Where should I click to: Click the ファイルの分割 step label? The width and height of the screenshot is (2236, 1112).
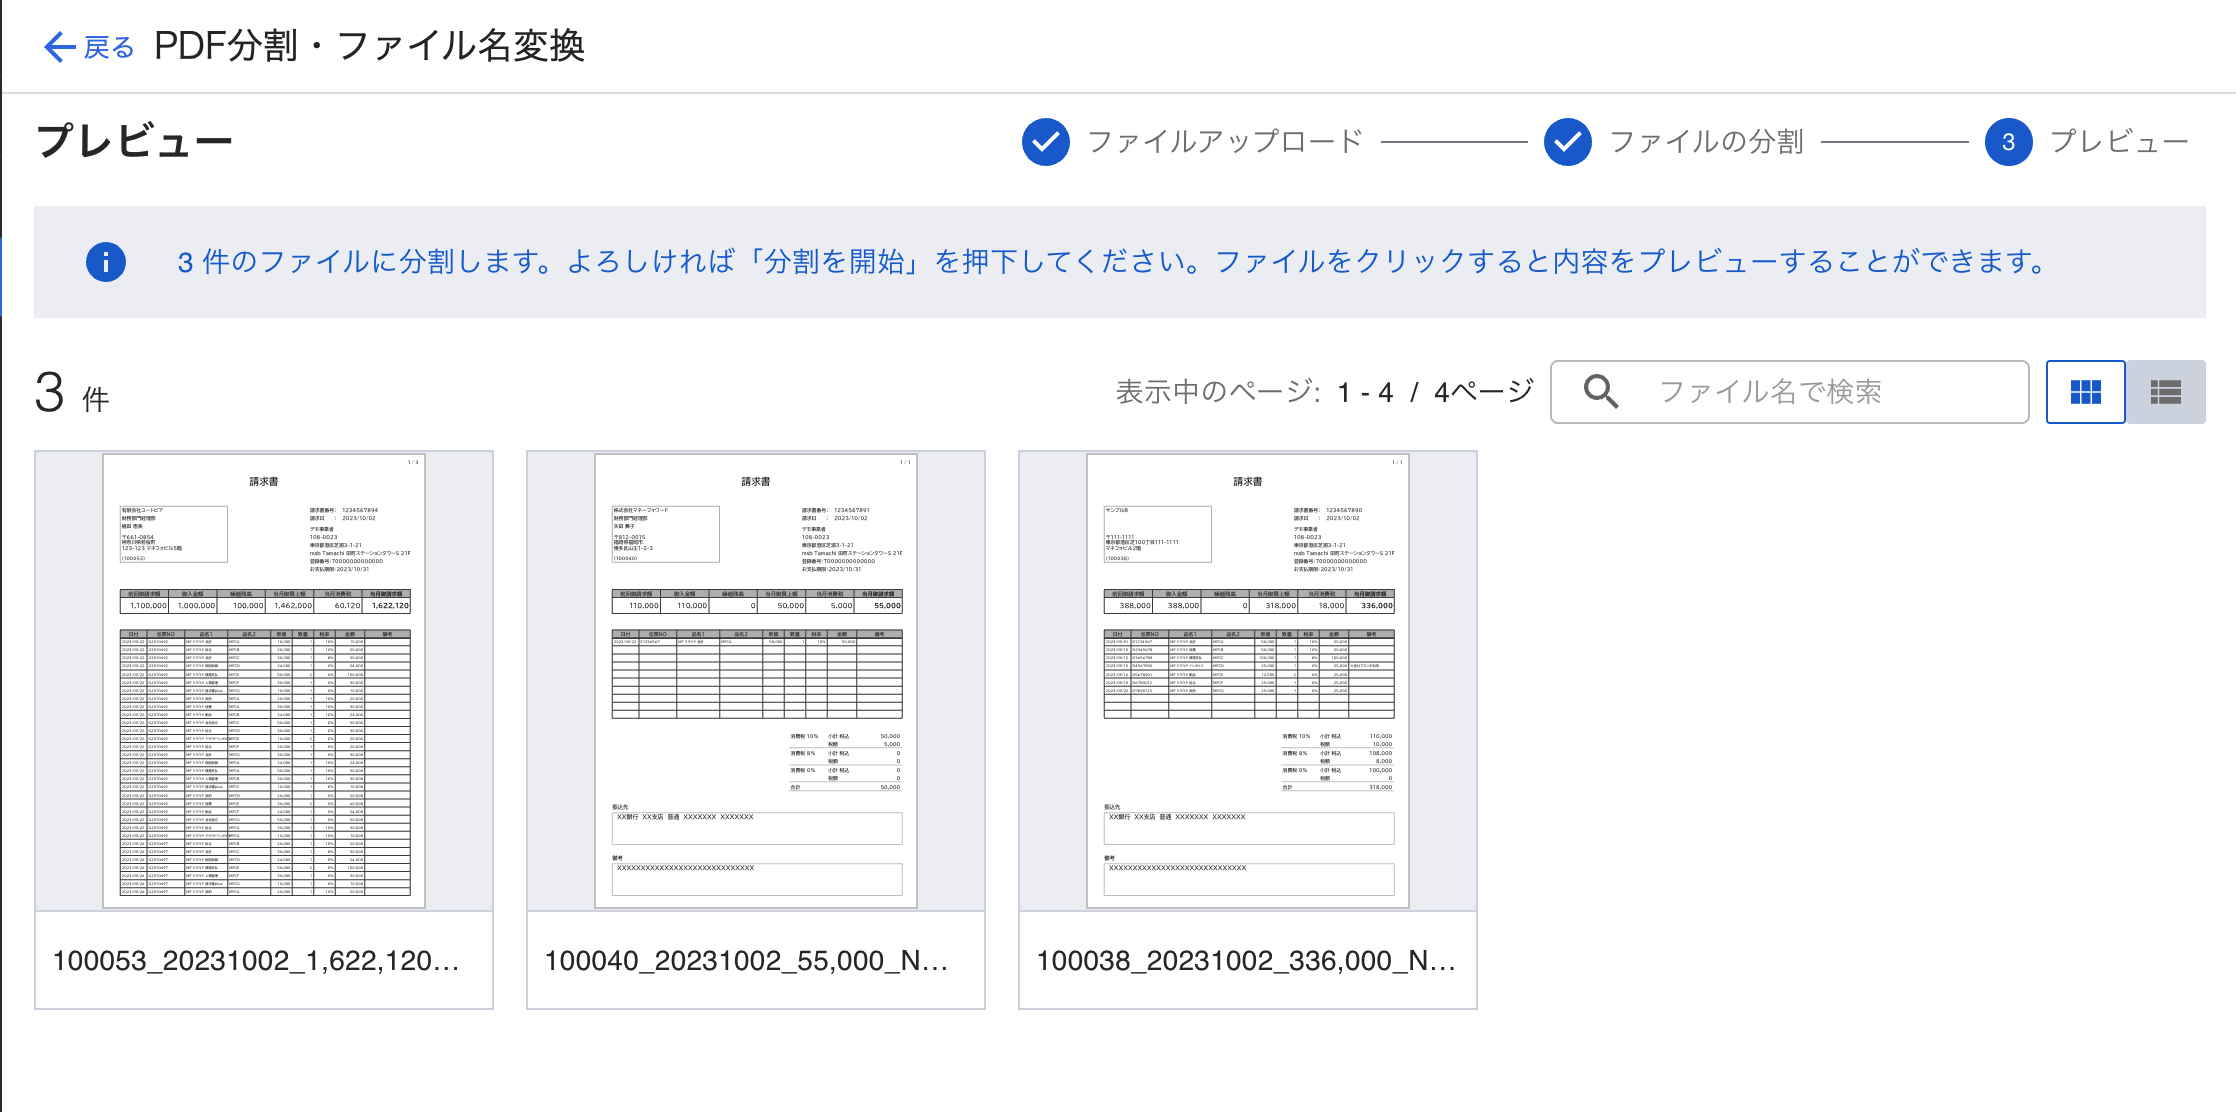(1706, 142)
